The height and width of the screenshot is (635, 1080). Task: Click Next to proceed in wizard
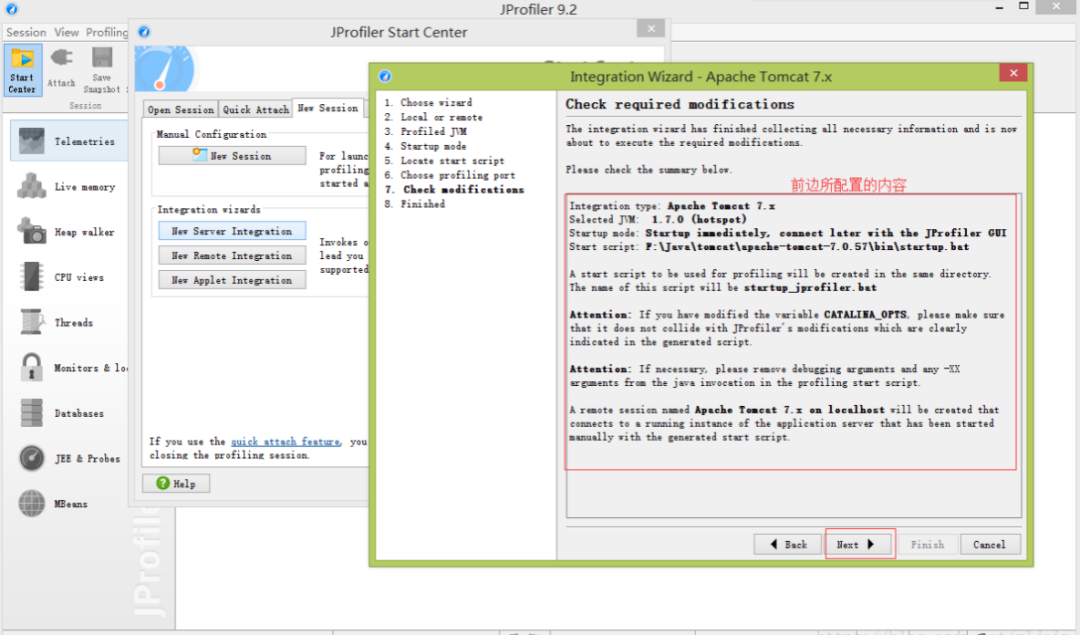tap(860, 544)
